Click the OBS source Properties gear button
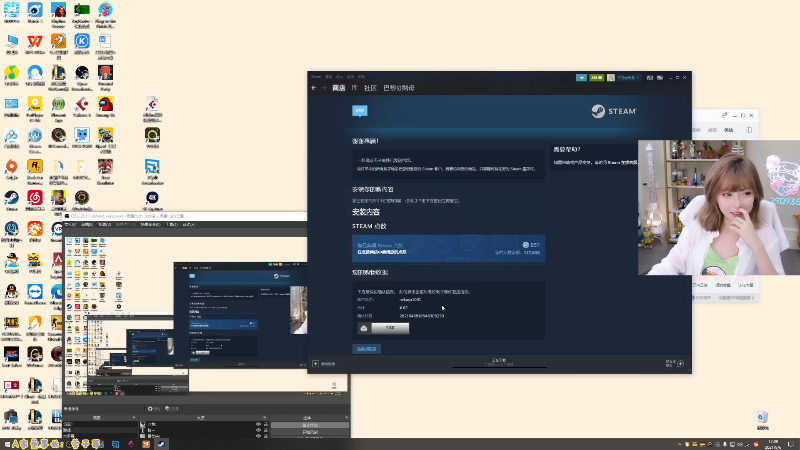This screenshot has height=450, width=800. [154, 409]
